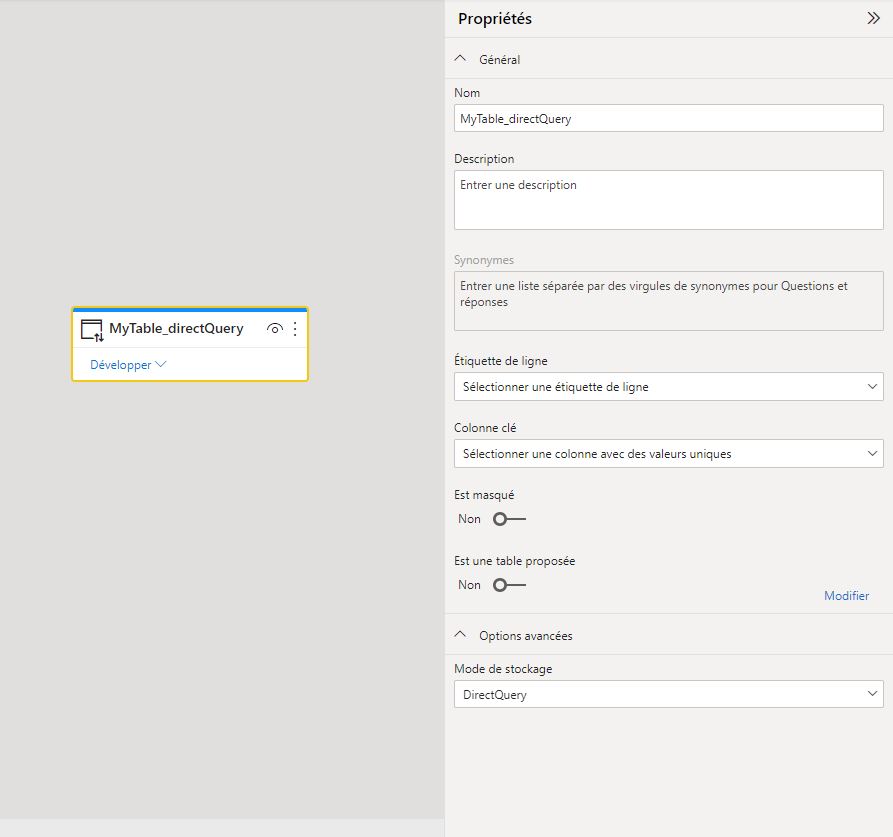
Task: Collapse the Propriétés pane with double chevron
Action: [873, 18]
